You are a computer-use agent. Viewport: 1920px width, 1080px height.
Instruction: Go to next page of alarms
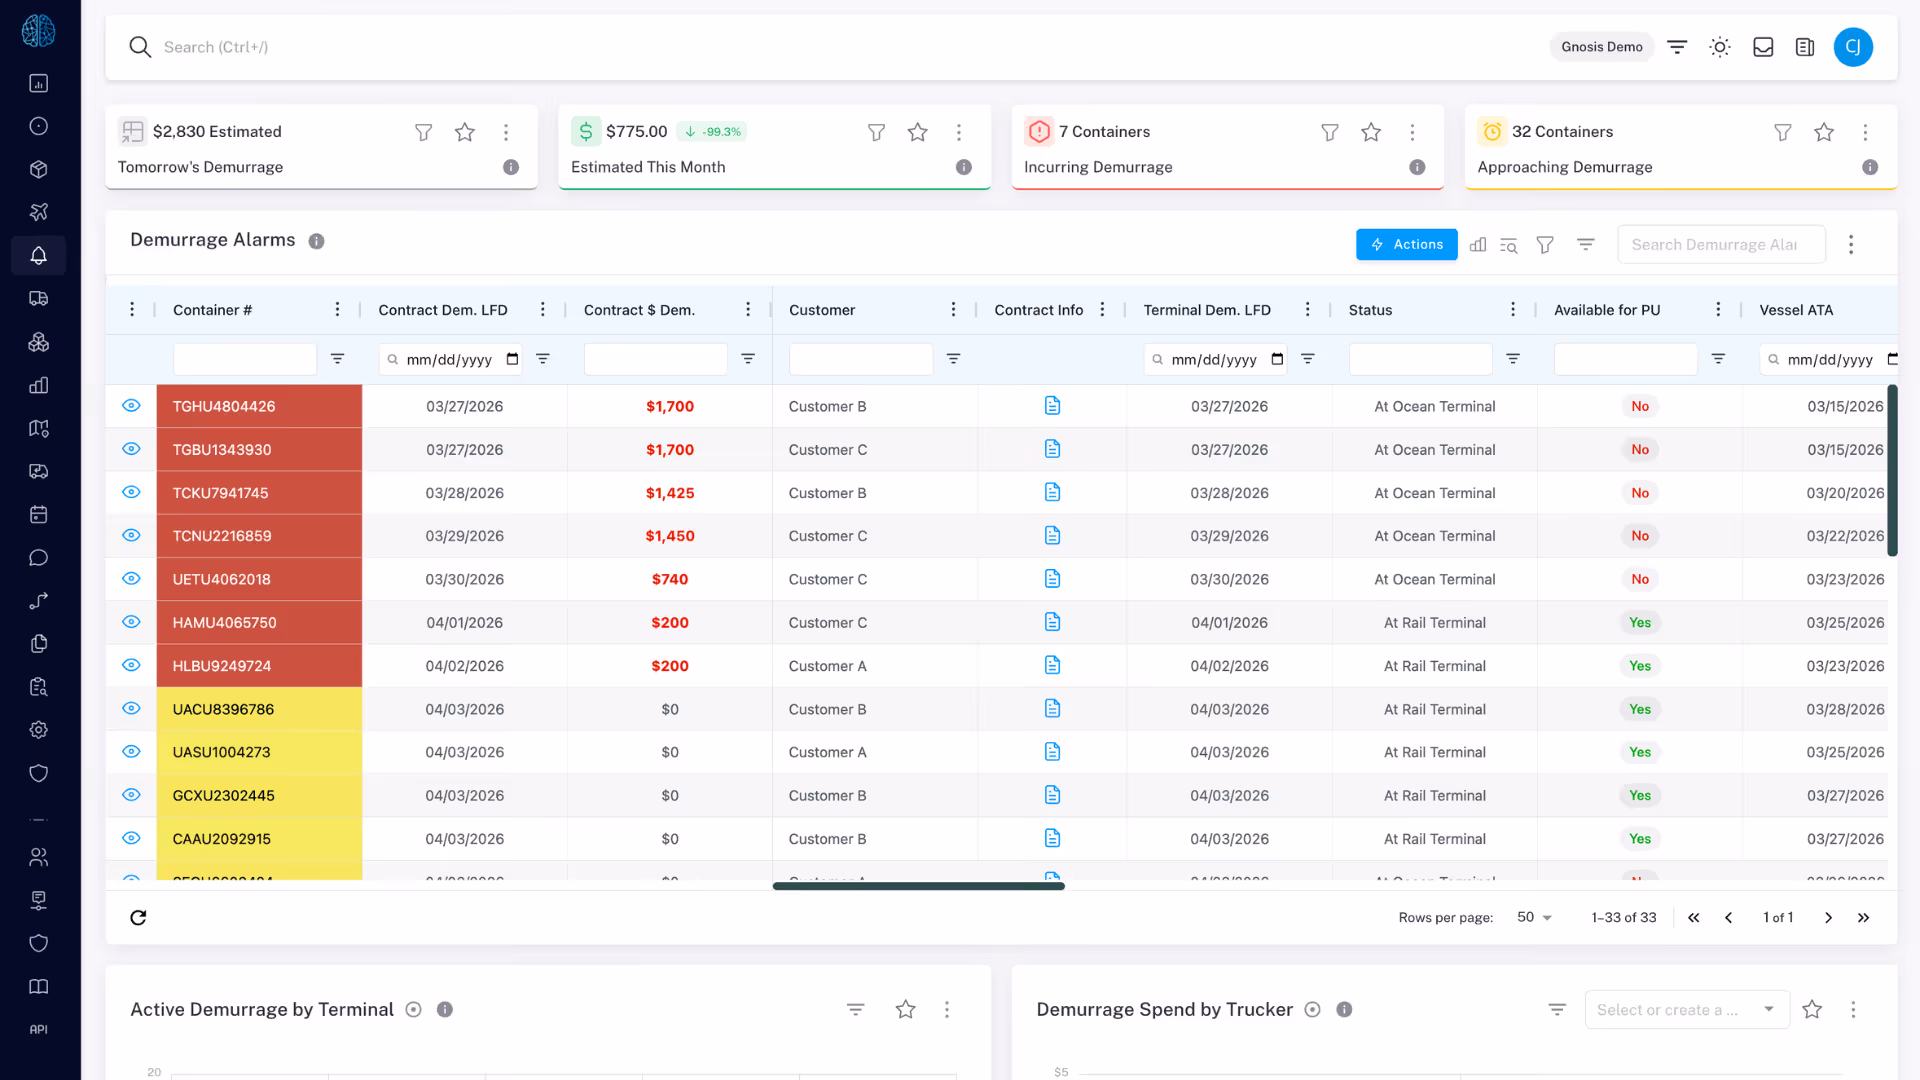pyautogui.click(x=1828, y=917)
